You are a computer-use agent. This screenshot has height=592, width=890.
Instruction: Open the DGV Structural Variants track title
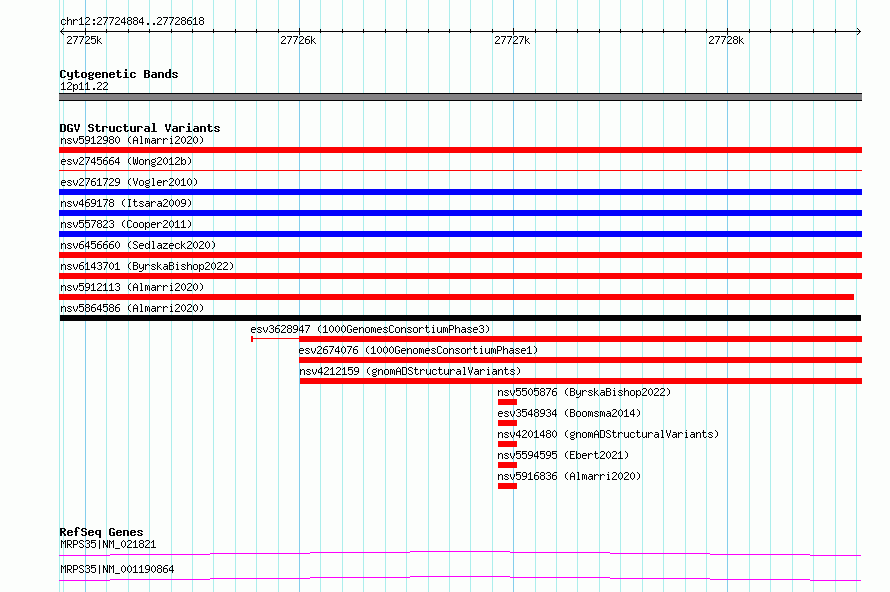click(140, 128)
